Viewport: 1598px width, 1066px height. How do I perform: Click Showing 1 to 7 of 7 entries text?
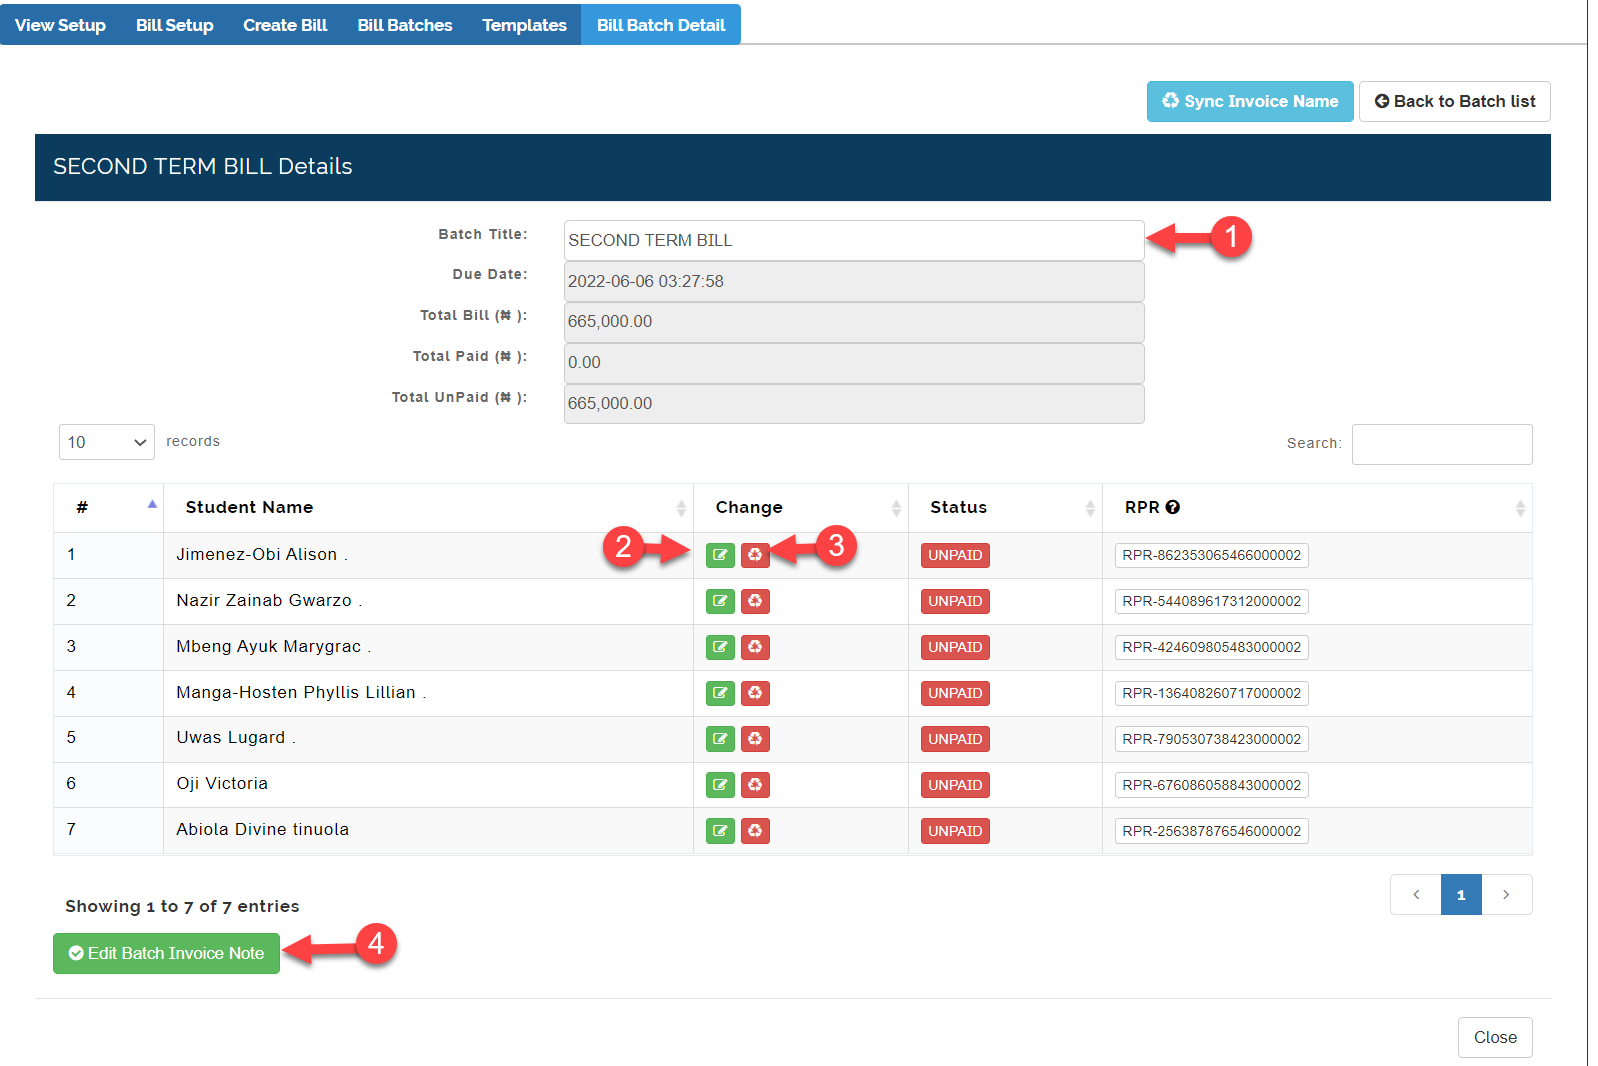point(182,906)
